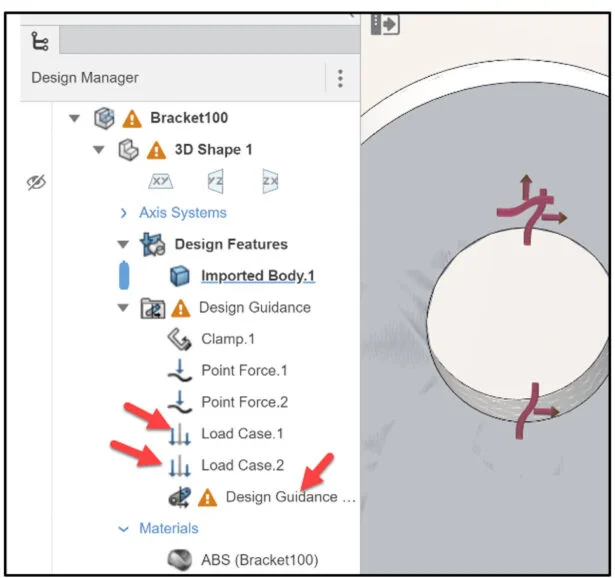Select the ZX plane icon
Image resolution: width=615 pixels, height=578 pixels.
coord(270,181)
